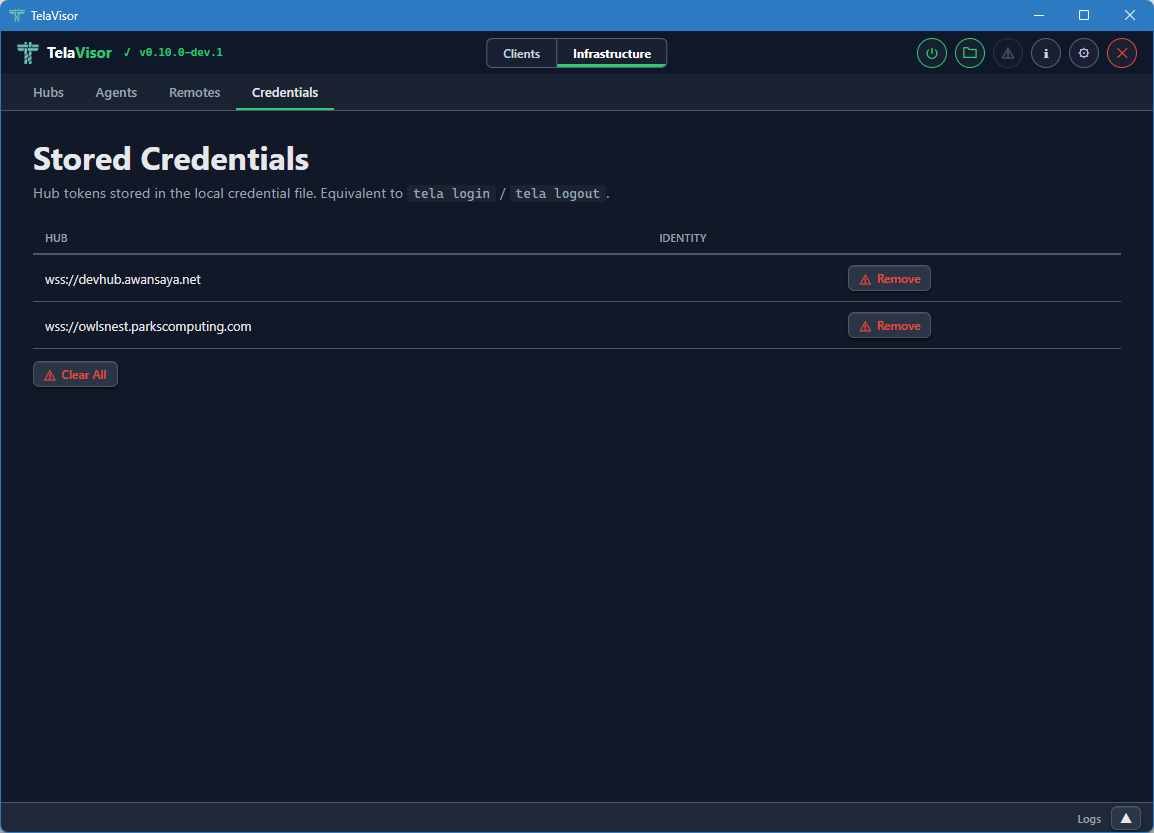Viewport: 1154px width, 833px height.
Task: Open the Agents tab
Action: [x=116, y=92]
